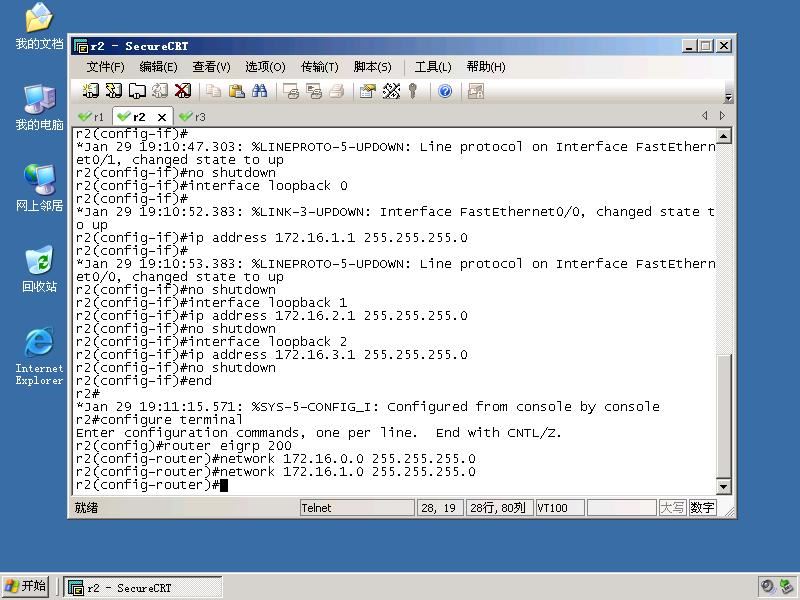Click terminal scrollbar down arrow
The image size is (800, 600).
pyautogui.click(x=723, y=487)
